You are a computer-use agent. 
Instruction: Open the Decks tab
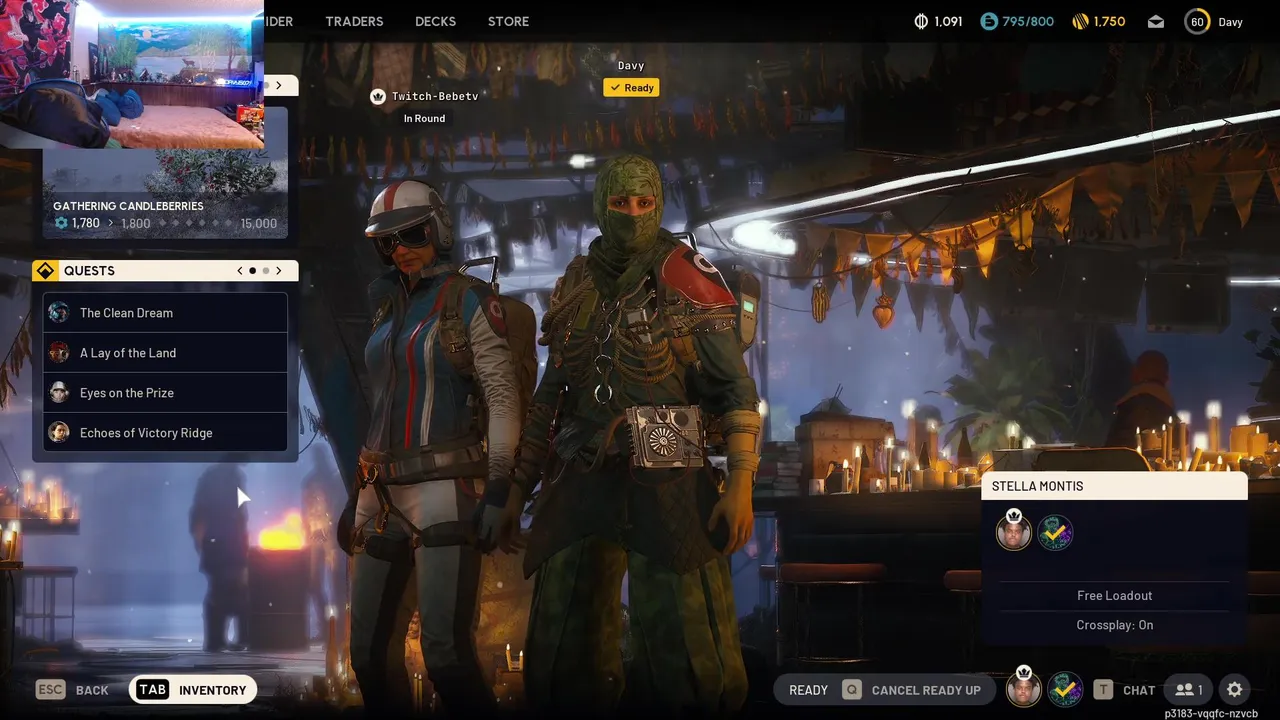(435, 21)
